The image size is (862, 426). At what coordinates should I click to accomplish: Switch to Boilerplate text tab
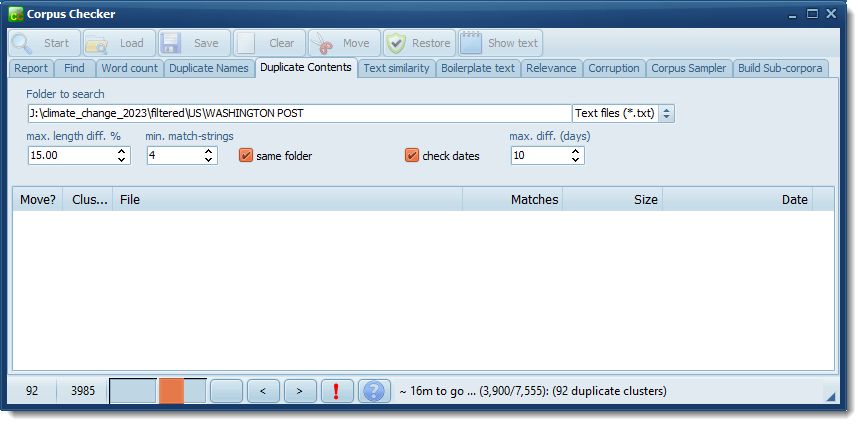(x=478, y=68)
